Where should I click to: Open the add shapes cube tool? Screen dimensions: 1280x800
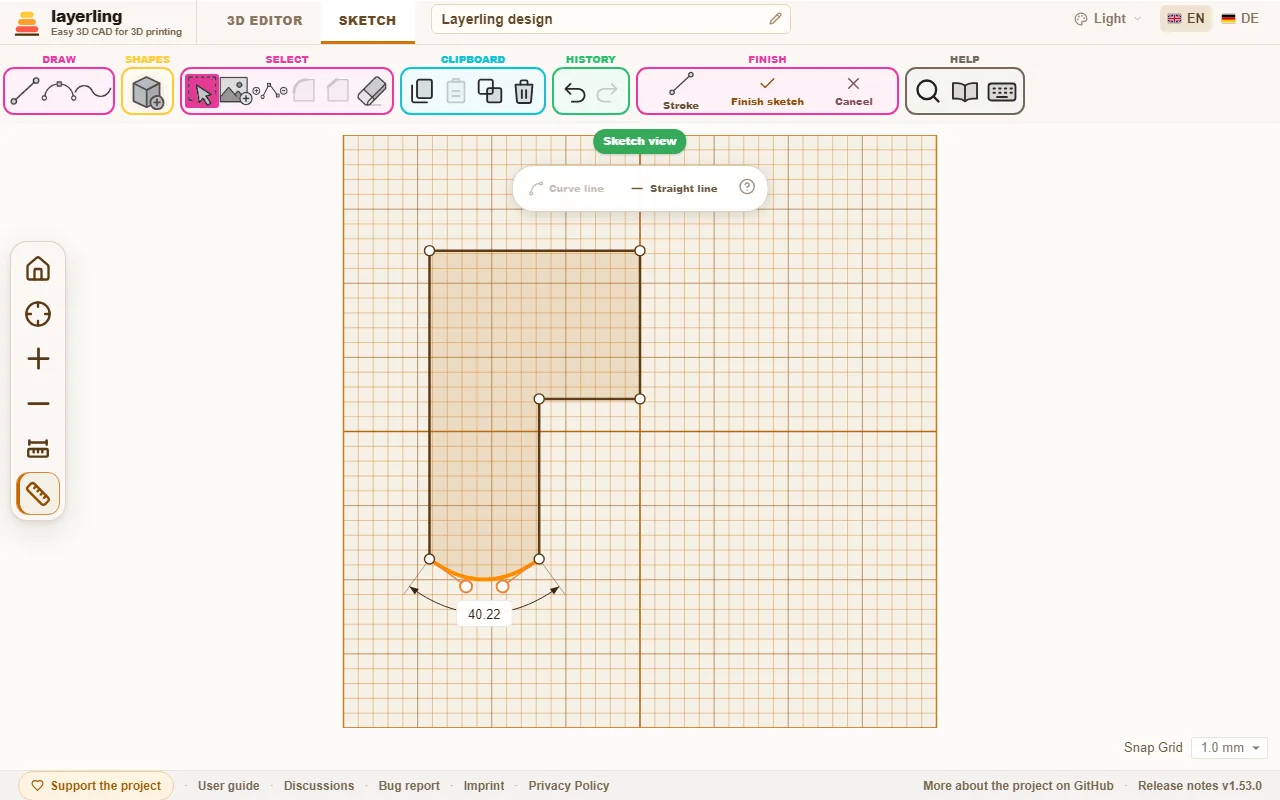pos(148,92)
